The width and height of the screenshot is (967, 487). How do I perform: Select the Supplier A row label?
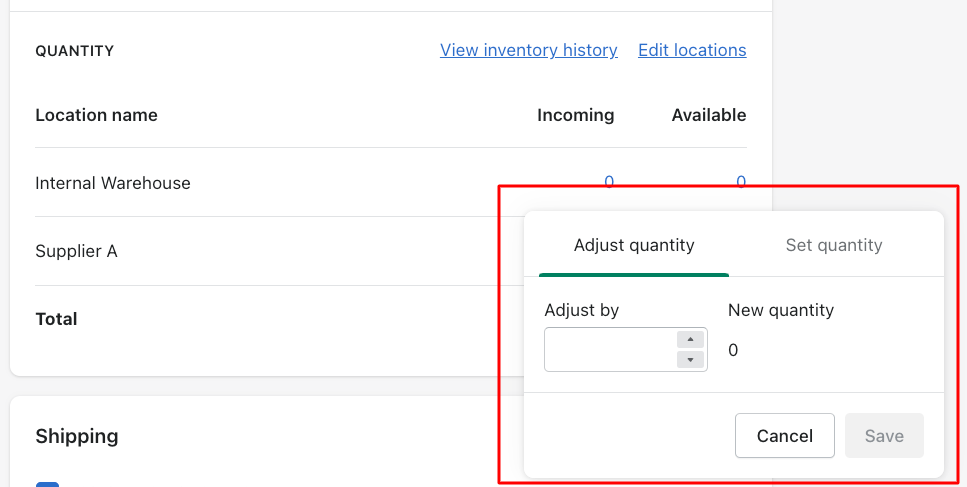click(76, 251)
